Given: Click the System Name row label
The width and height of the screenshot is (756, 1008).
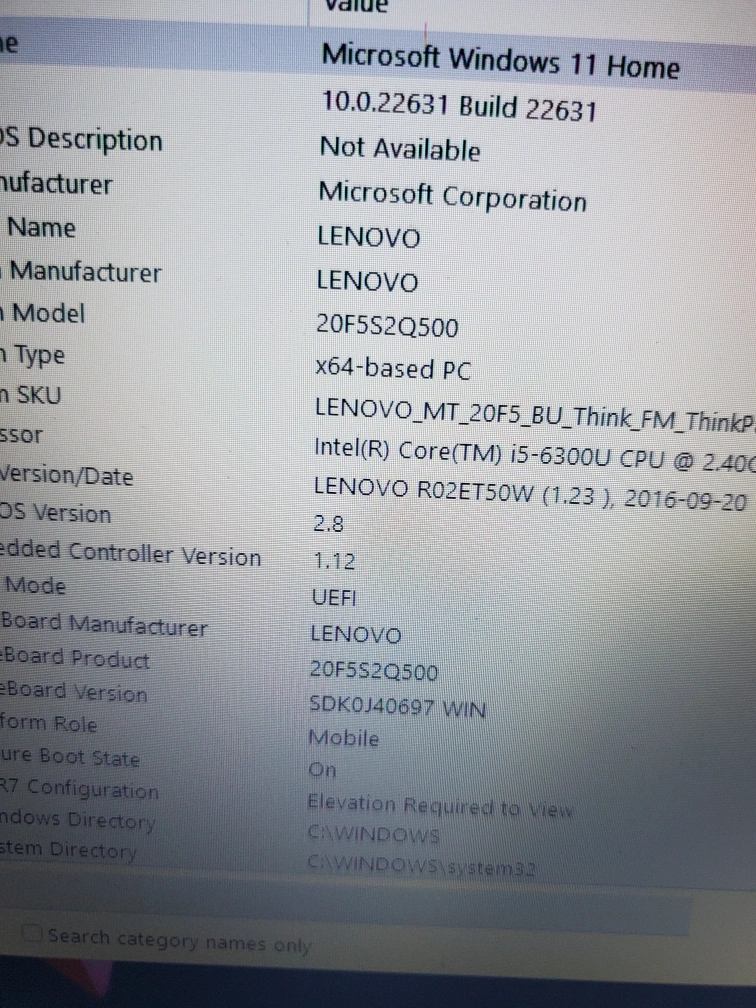Looking at the screenshot, I should pyautogui.click(x=41, y=228).
